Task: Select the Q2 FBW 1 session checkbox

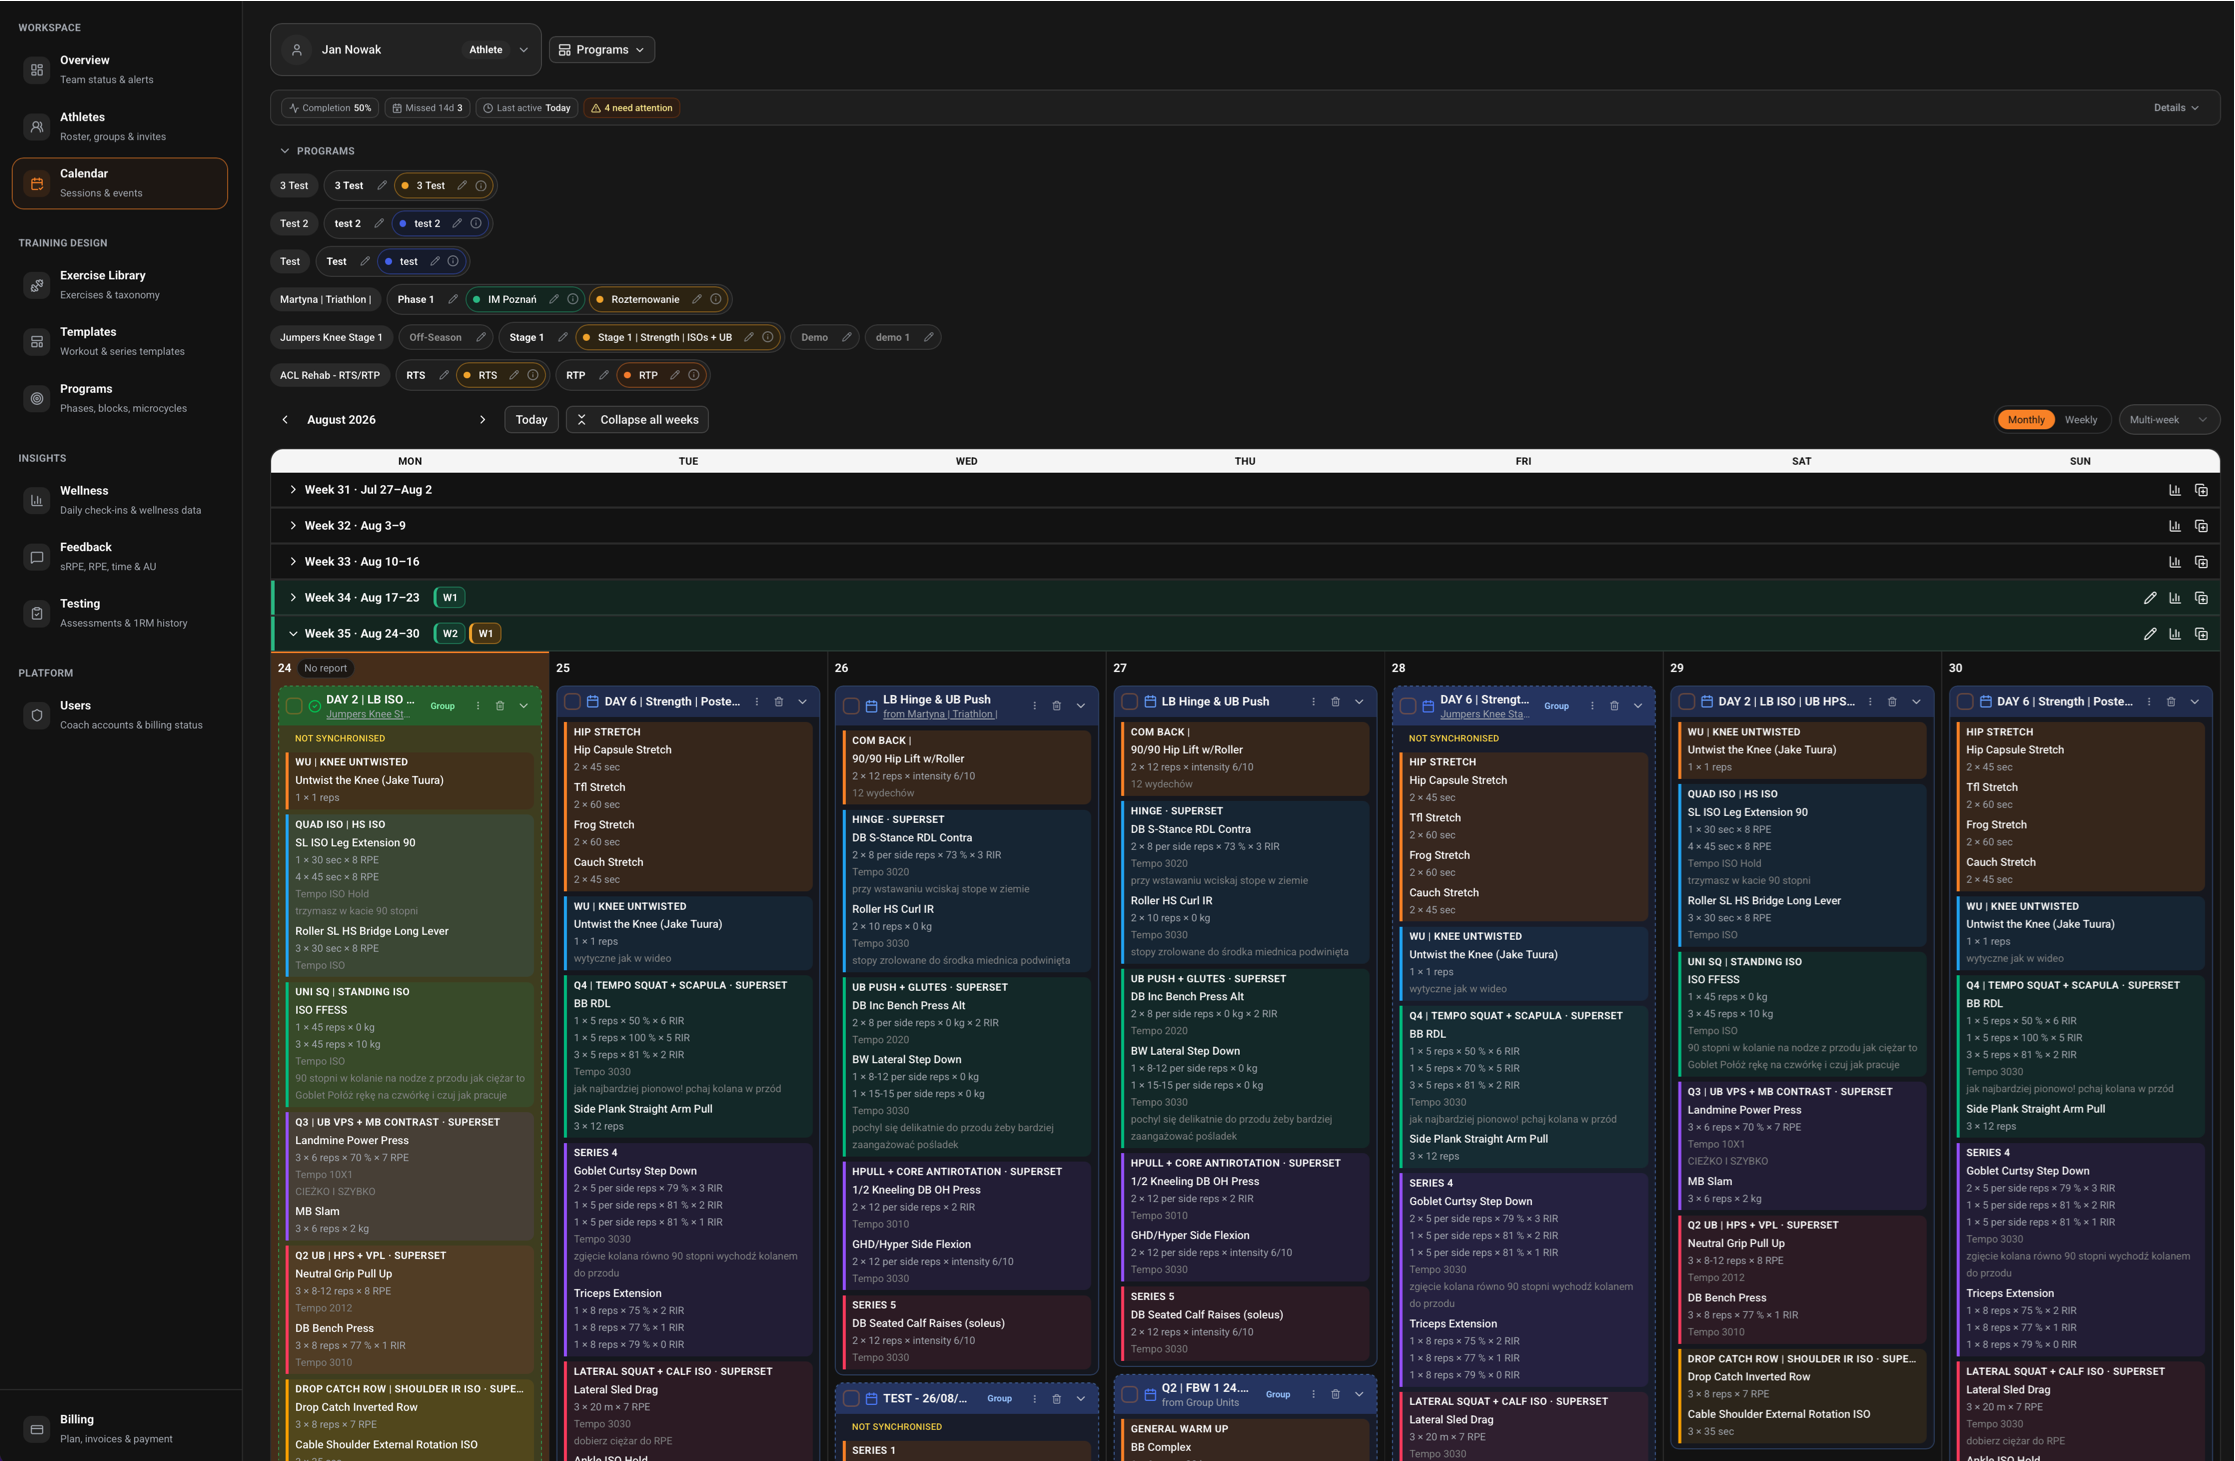Action: click(1130, 1395)
